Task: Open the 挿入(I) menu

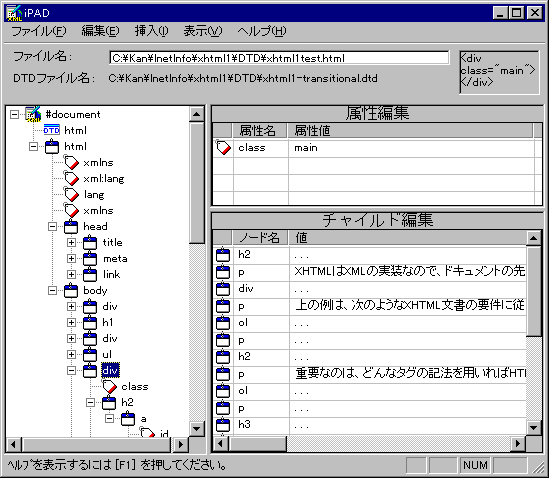Action: click(x=151, y=31)
